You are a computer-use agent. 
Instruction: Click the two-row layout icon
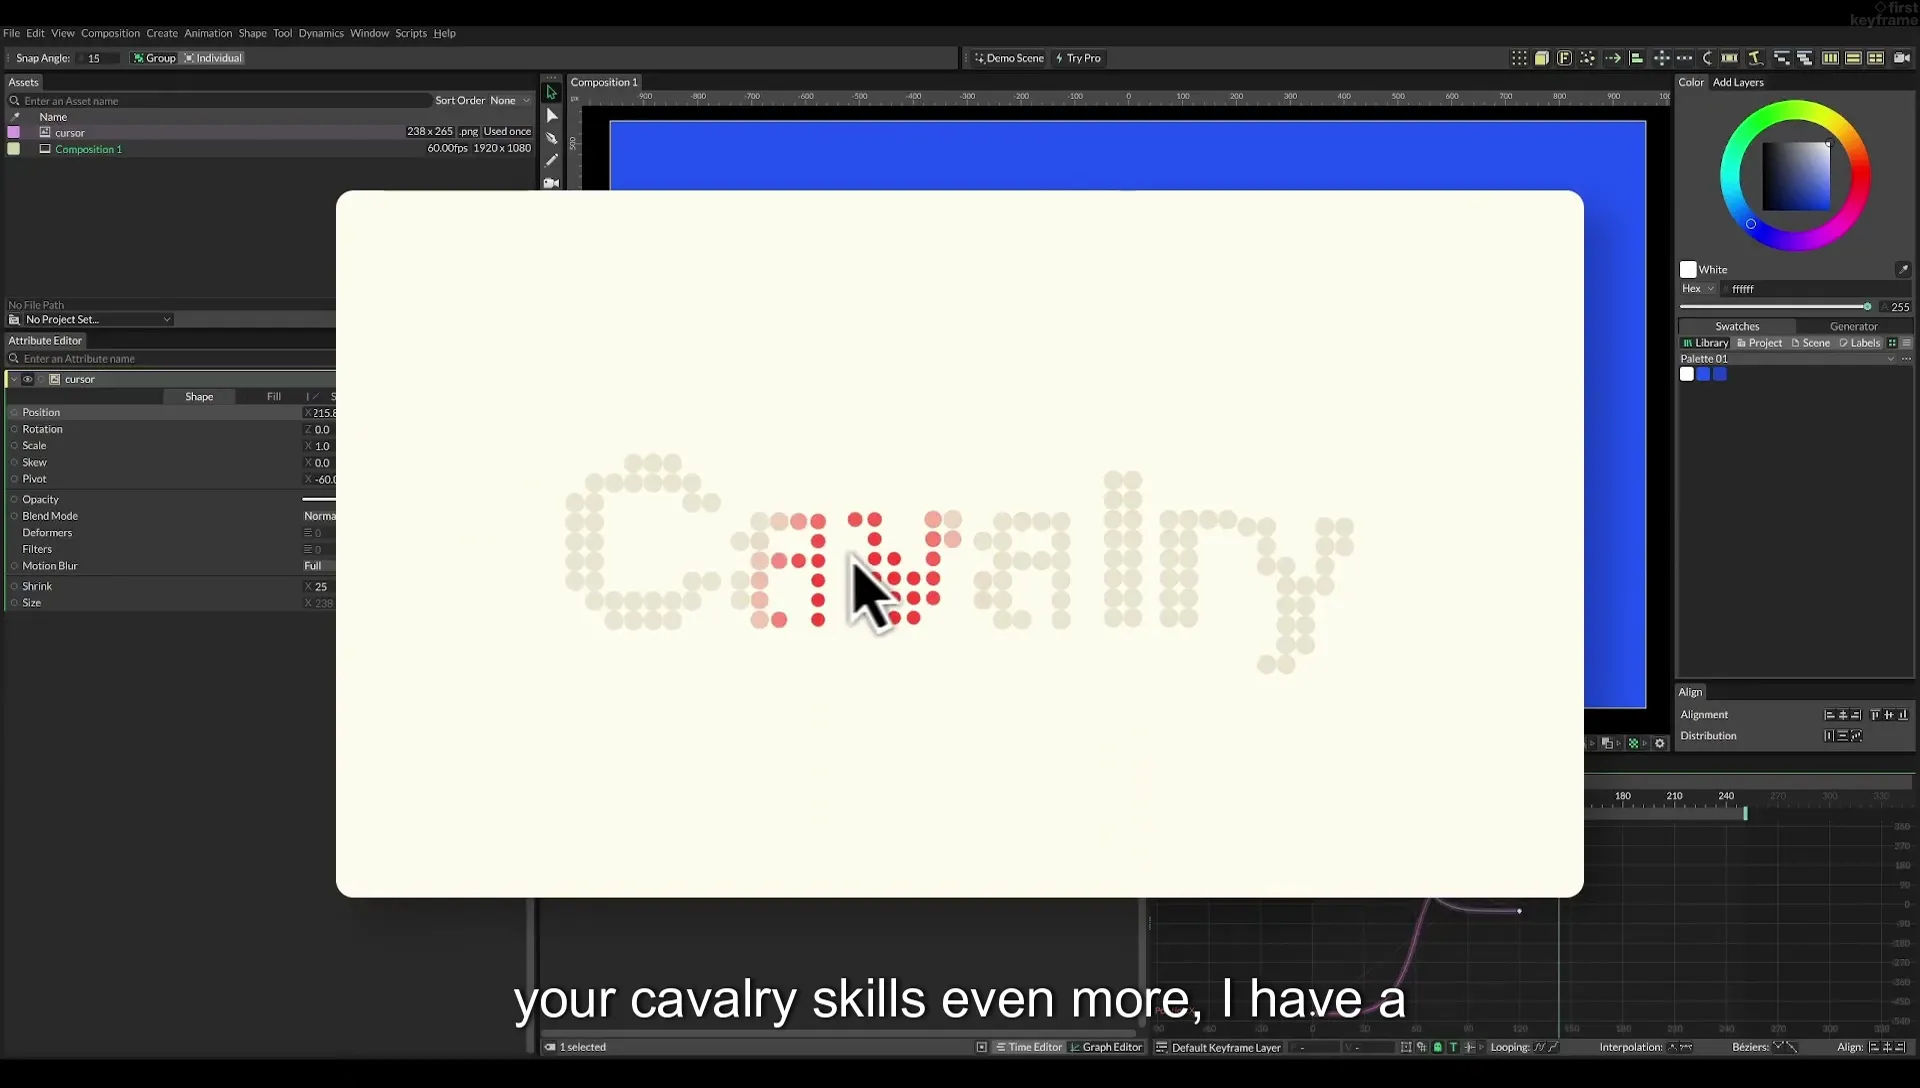[x=1853, y=58]
